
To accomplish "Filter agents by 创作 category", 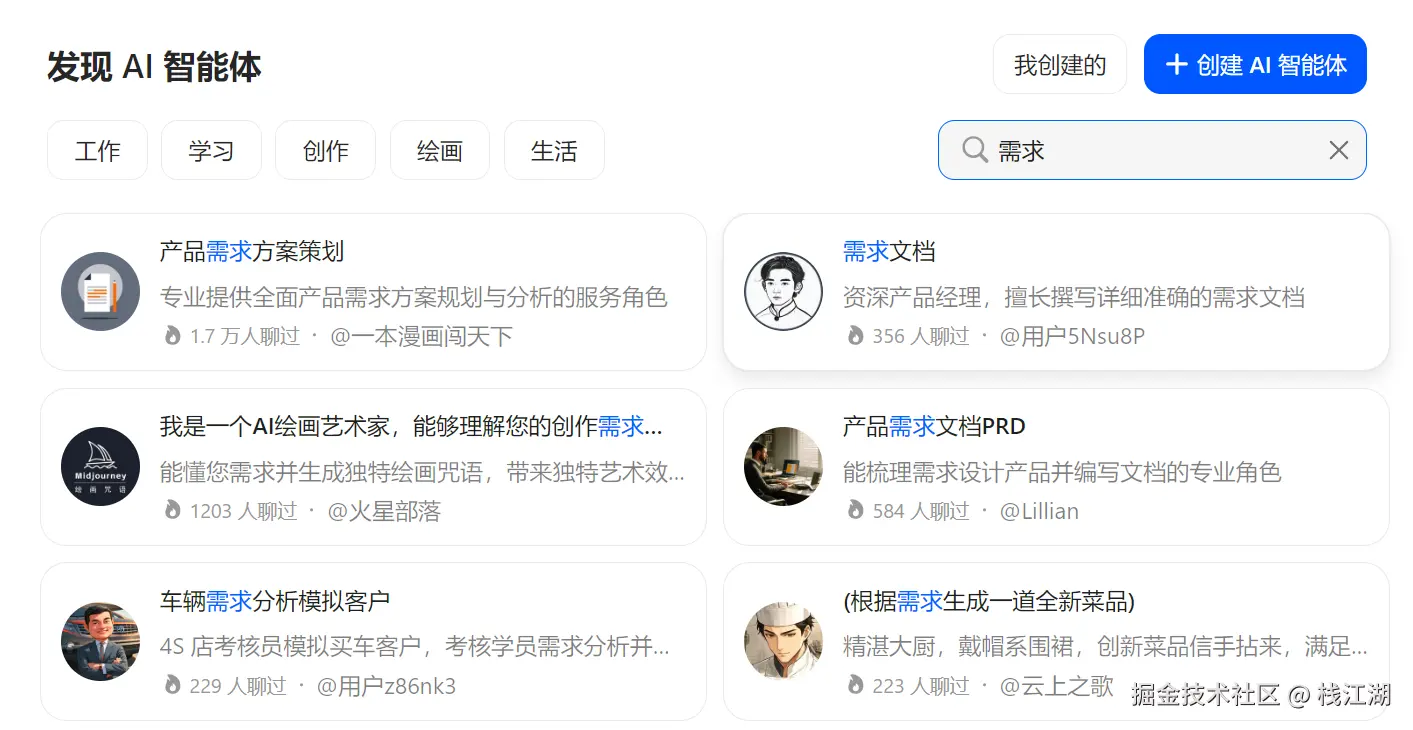I will [x=325, y=151].
